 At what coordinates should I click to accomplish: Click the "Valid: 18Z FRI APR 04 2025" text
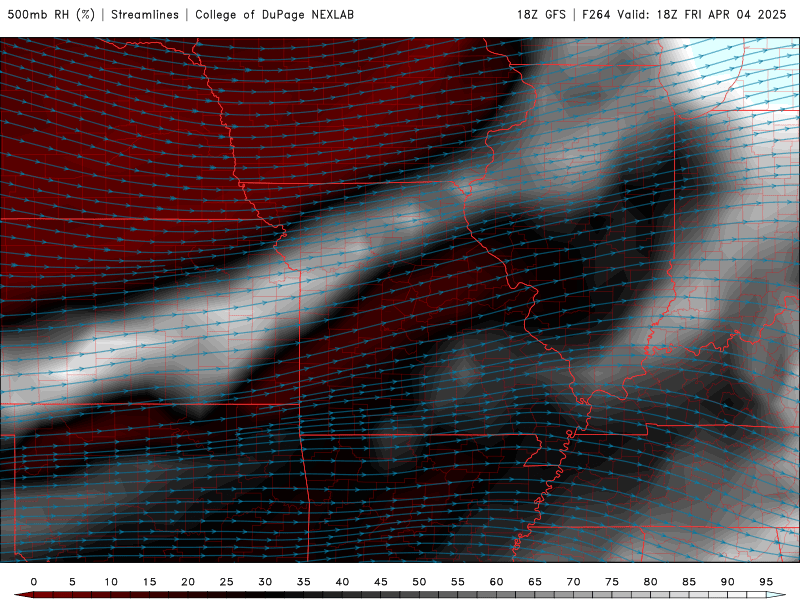coord(702,15)
